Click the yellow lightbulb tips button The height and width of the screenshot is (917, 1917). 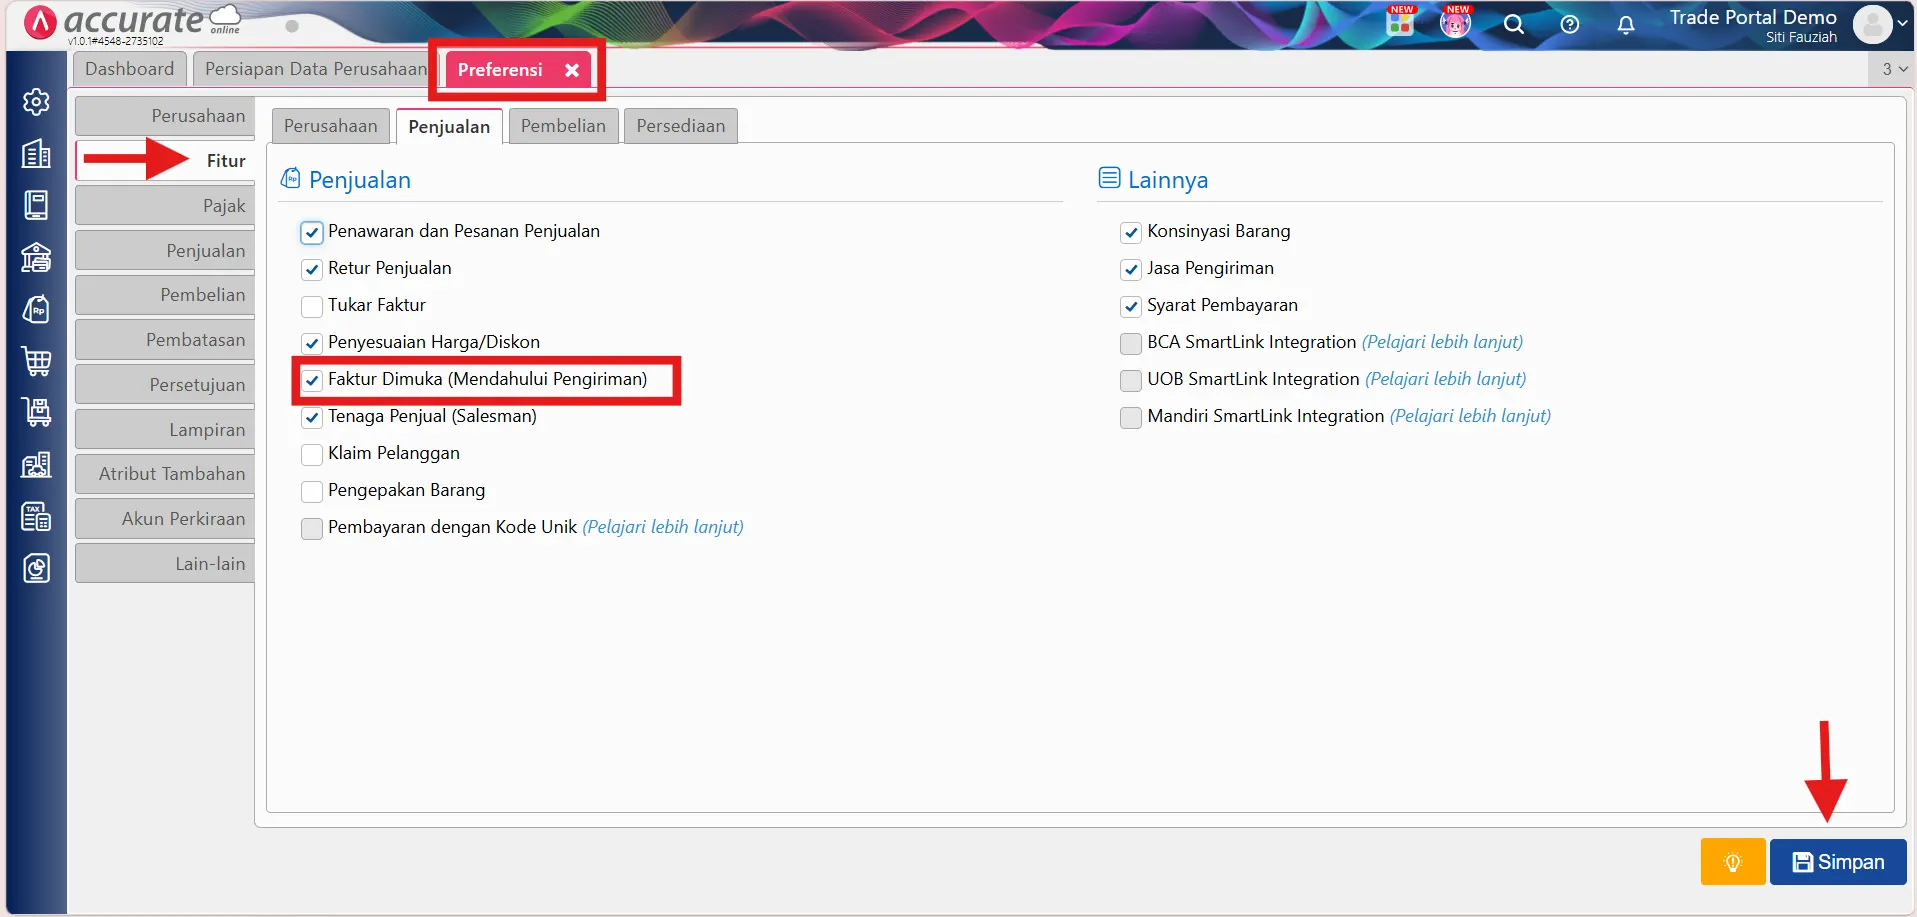click(1733, 862)
